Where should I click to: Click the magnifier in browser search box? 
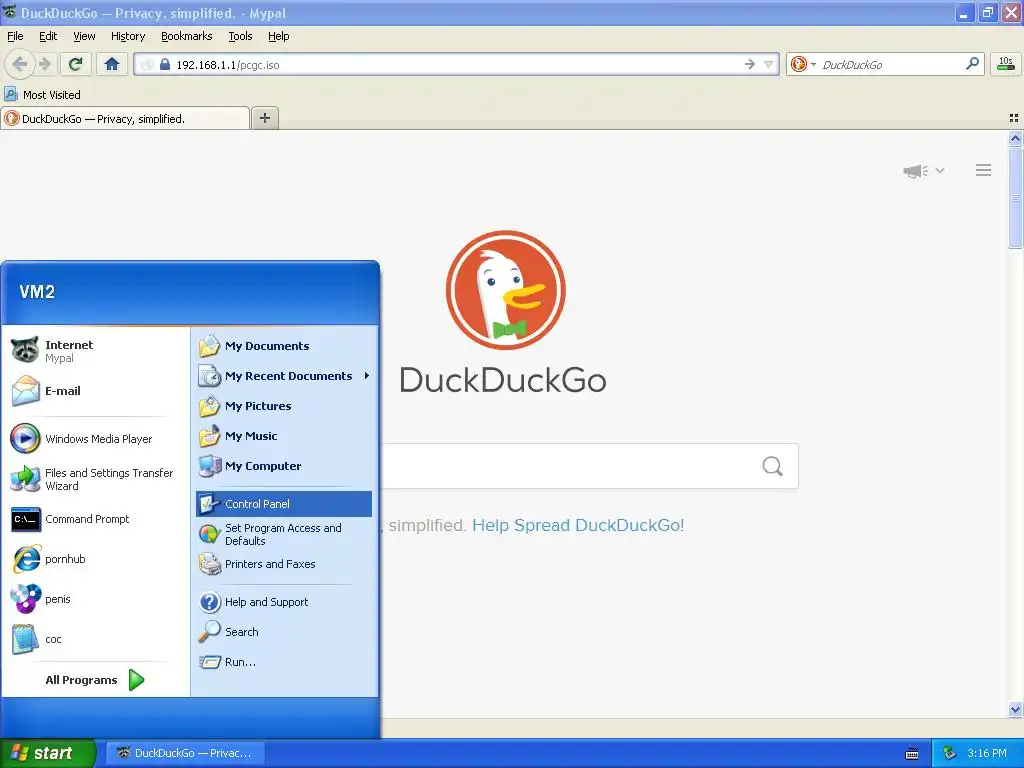tap(972, 64)
